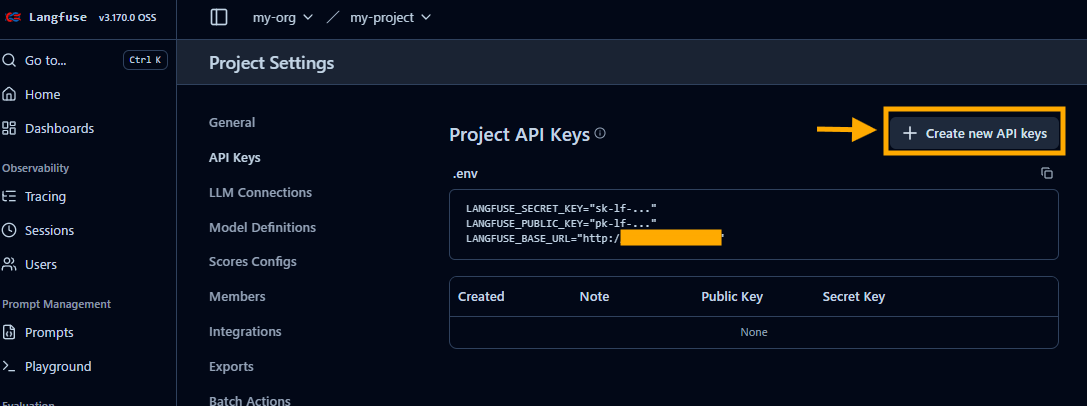Click the .env label above code block

click(465, 174)
